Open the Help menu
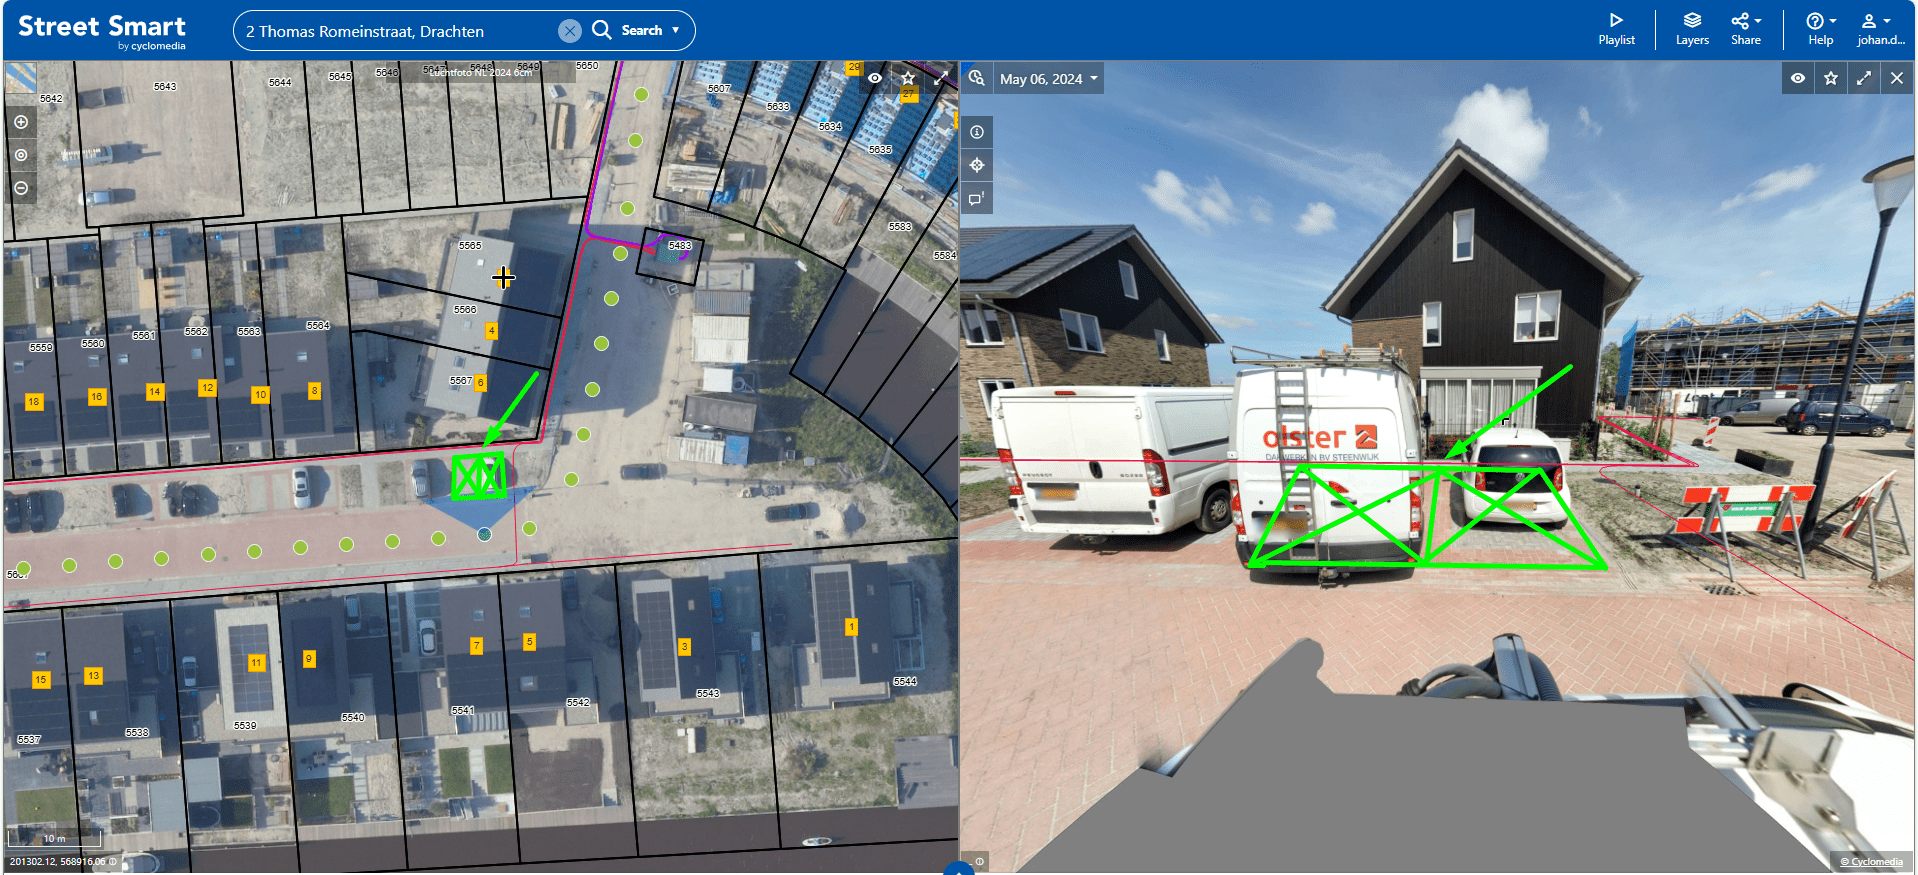 [x=1821, y=29]
